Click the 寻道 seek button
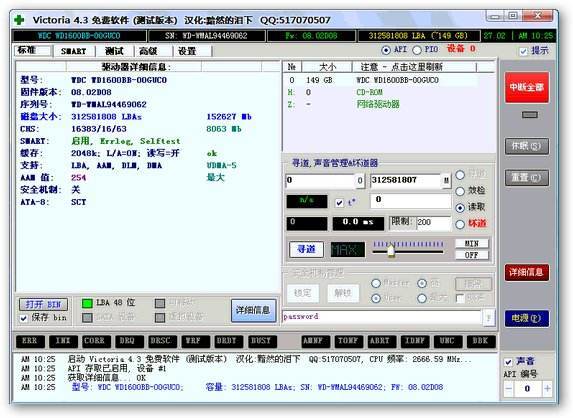This screenshot has height=418, width=573. (x=306, y=250)
